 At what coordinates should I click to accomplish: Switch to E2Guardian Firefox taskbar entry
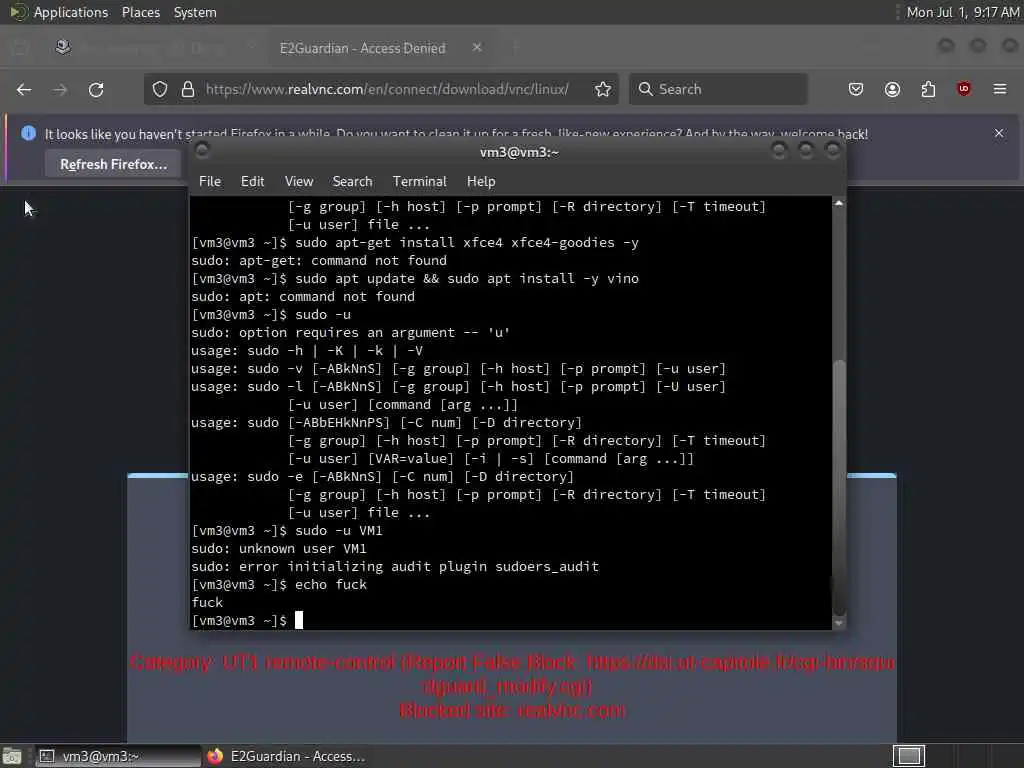pyautogui.click(x=286, y=756)
